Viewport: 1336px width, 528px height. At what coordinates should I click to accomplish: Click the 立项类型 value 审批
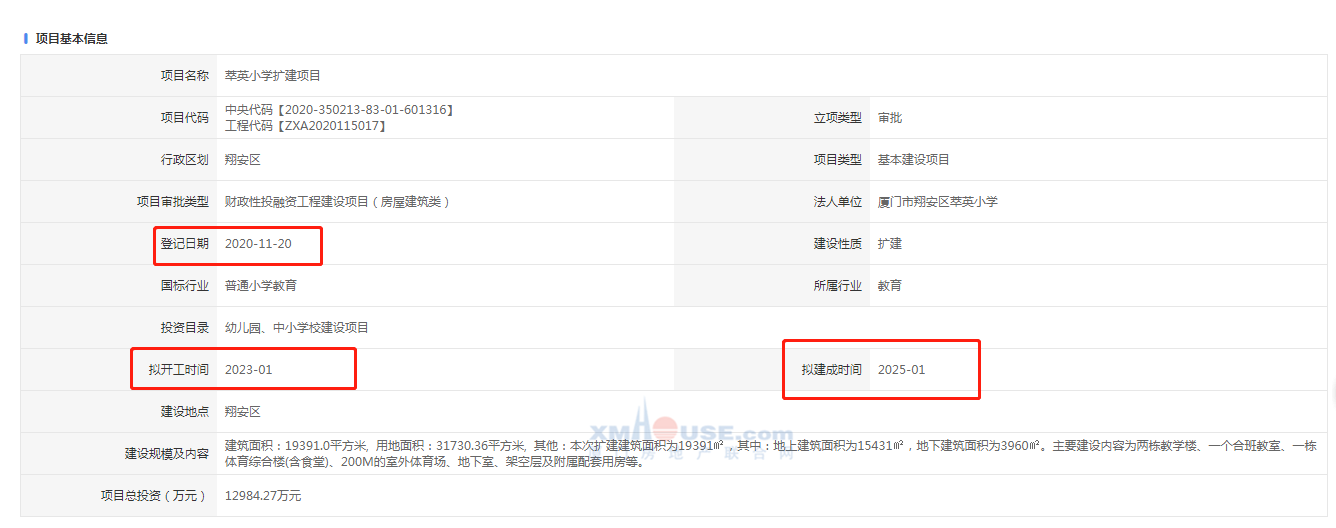click(889, 118)
